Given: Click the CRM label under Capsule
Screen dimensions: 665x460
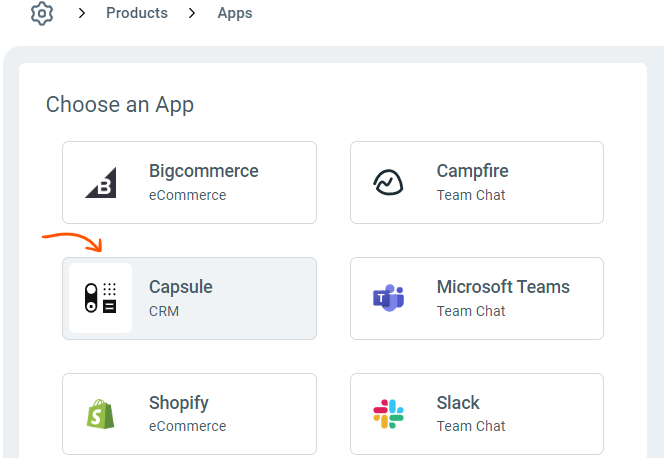Looking at the screenshot, I should (x=164, y=311).
